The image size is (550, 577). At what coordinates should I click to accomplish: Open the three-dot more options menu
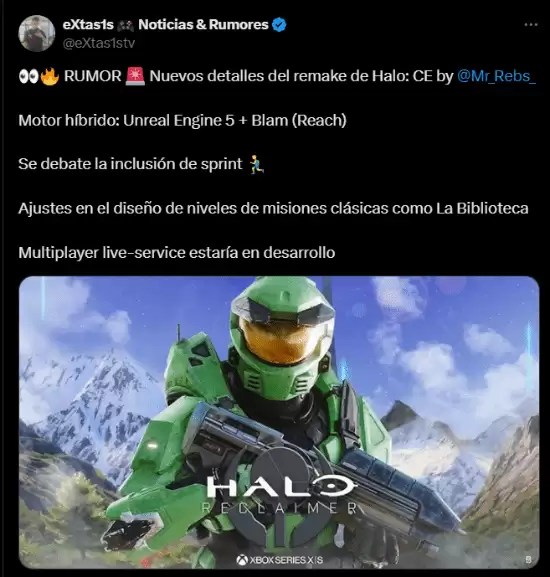(531, 25)
